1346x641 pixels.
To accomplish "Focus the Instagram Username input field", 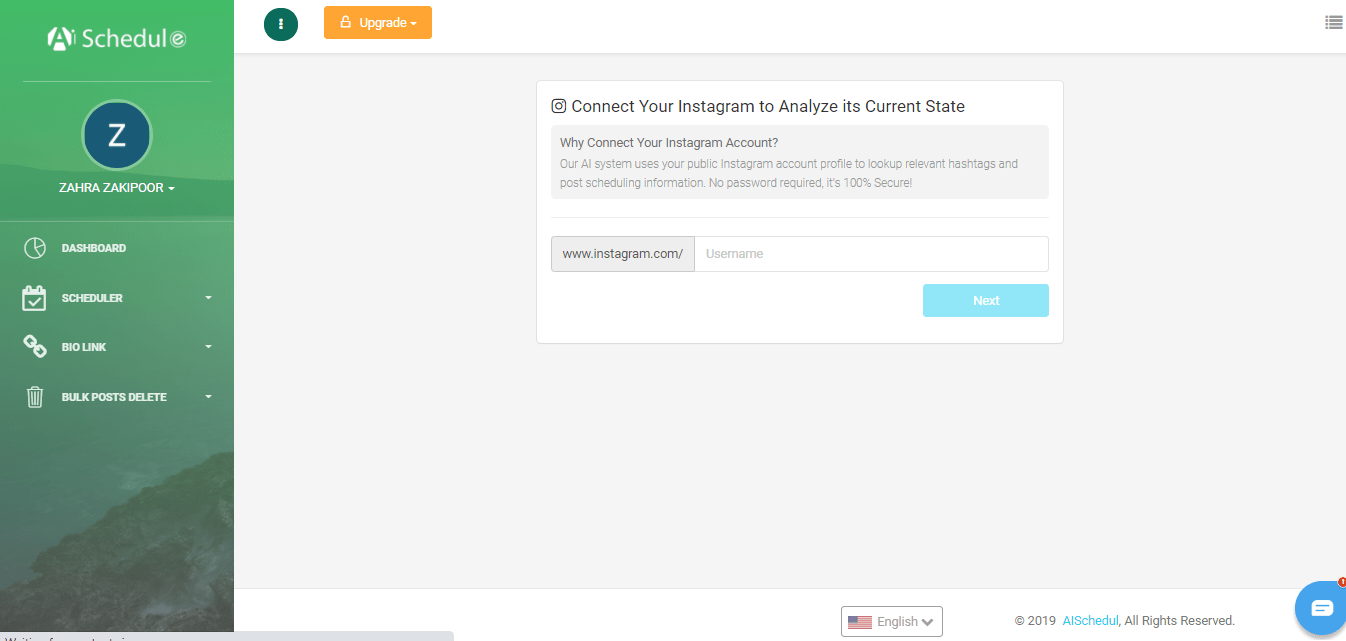I will click(x=871, y=254).
